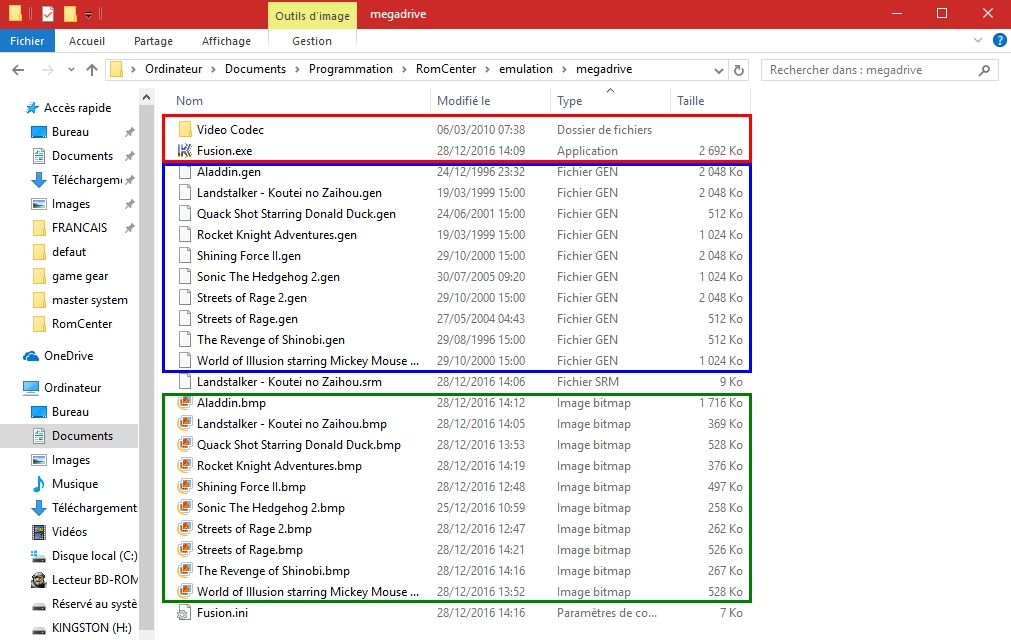Navigate to emulation in the address path
This screenshot has width=1011, height=640.
(525, 69)
